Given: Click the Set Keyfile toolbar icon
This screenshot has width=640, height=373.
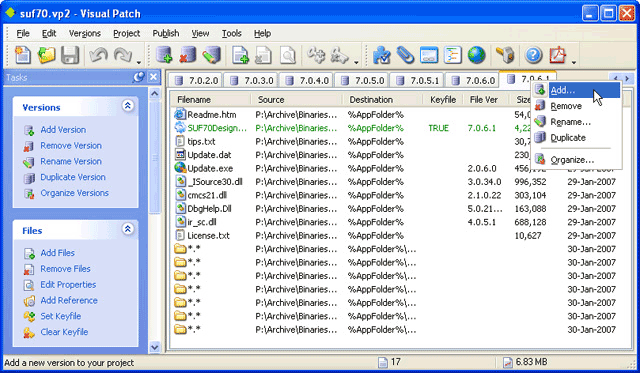Looking at the screenshot, I should pyautogui.click(x=316, y=55).
